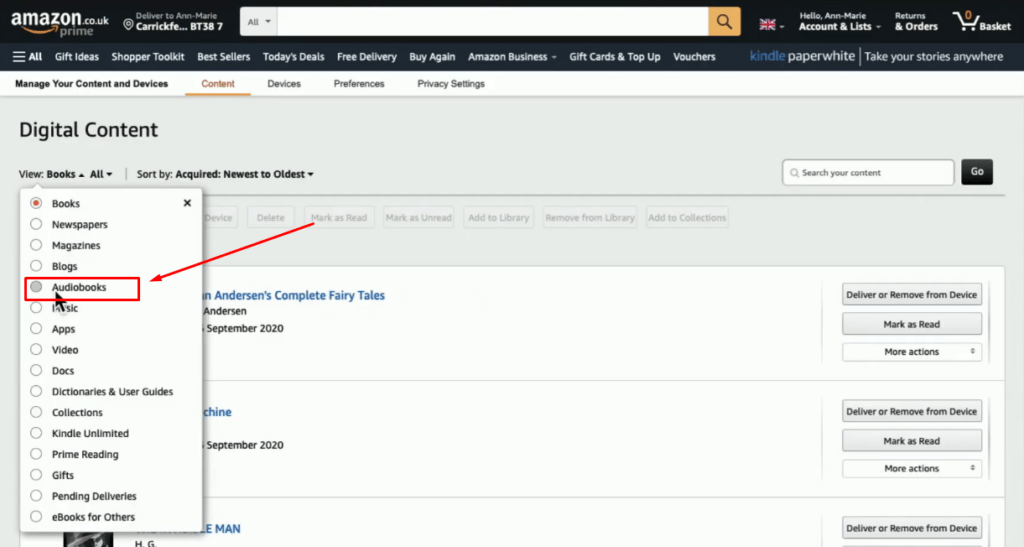Open Andersen's Complete Fairy Tales title link
1024x547 pixels.
[x=294, y=295]
